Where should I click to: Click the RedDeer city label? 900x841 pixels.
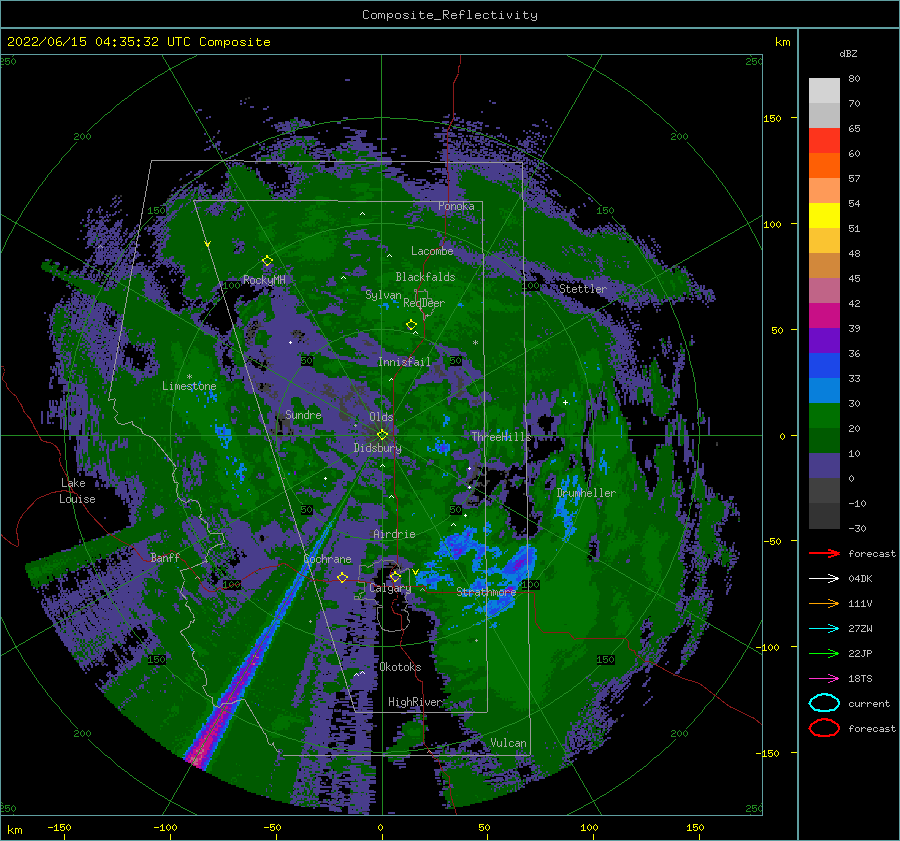tap(424, 303)
